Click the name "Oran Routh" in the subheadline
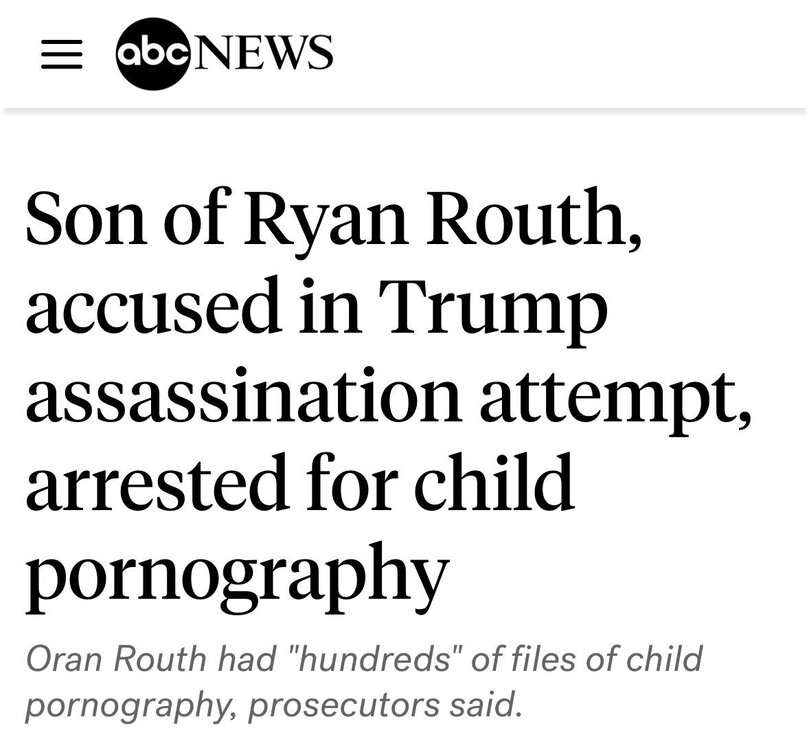809x750 pixels. tap(116, 659)
